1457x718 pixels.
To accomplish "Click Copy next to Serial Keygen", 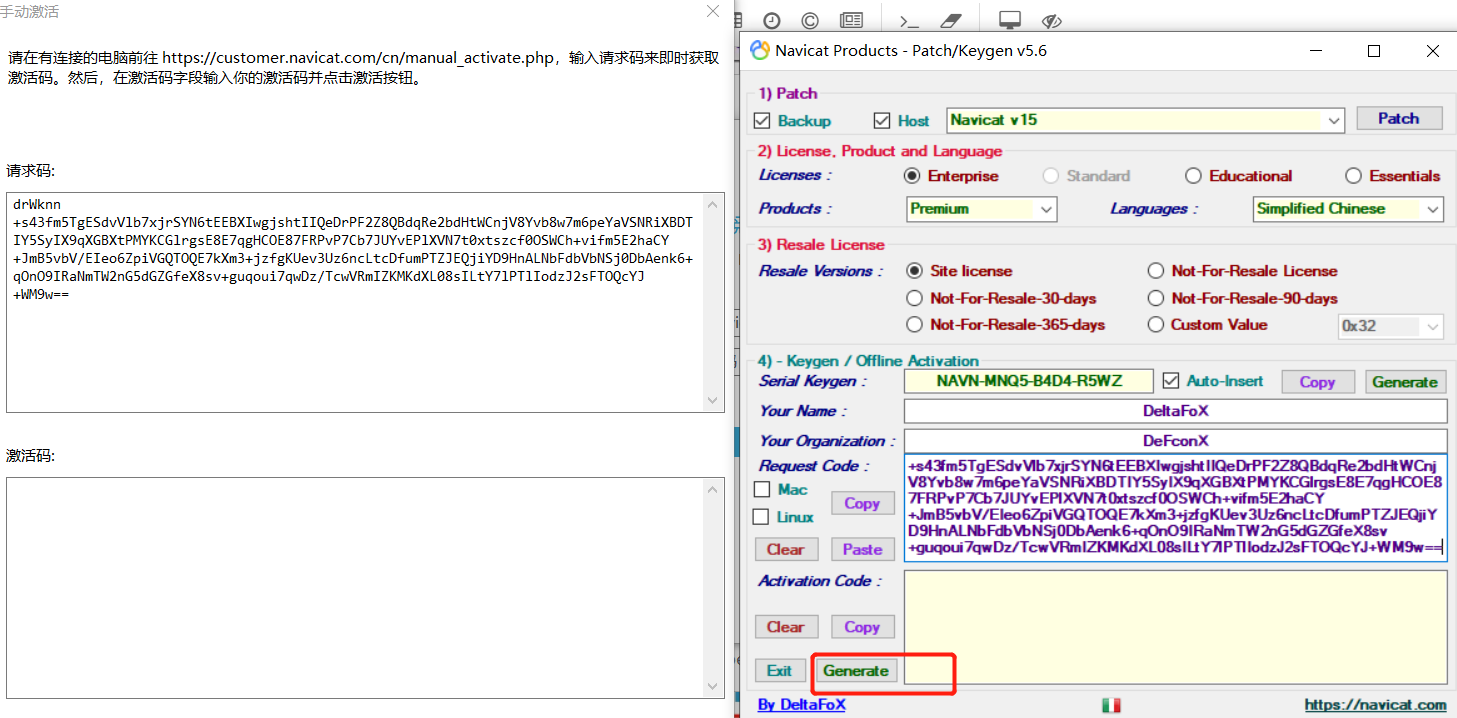I will [x=1317, y=382].
